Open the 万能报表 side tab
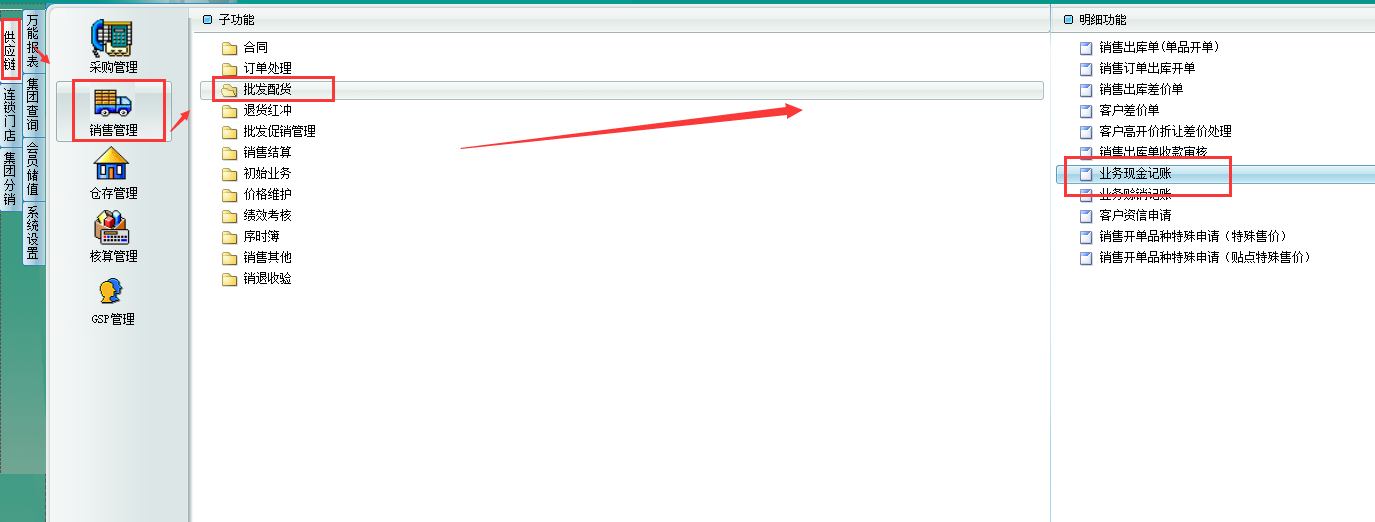The width and height of the screenshot is (1375, 522). click(33, 40)
